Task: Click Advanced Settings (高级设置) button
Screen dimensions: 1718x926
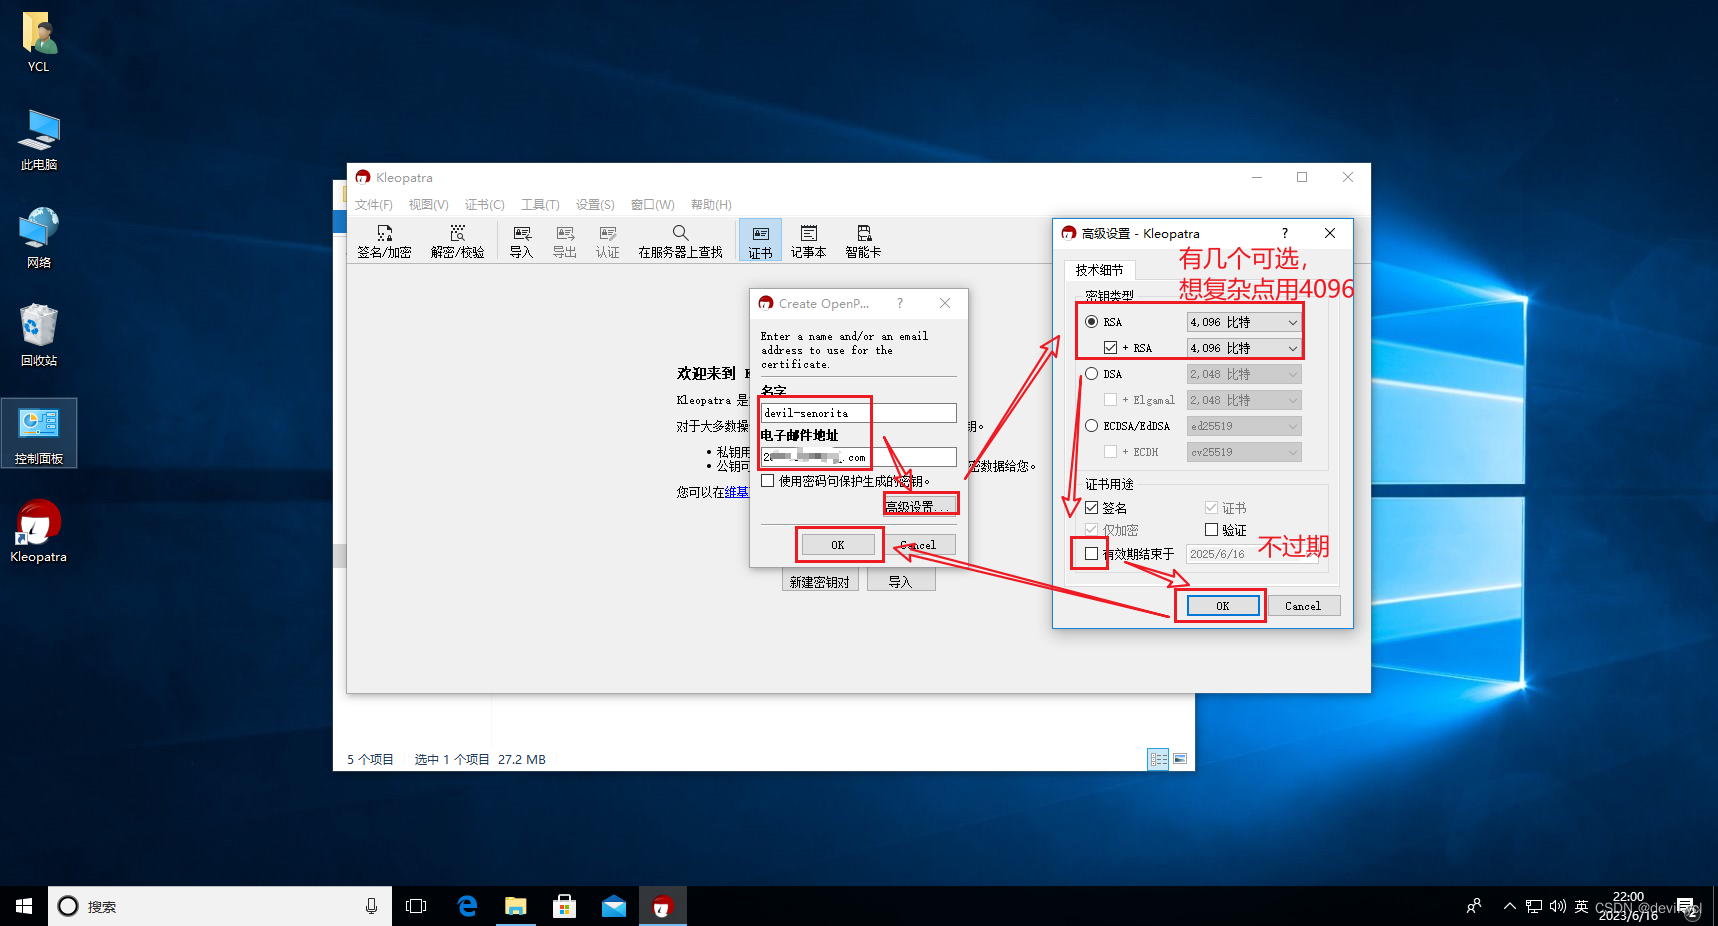Action: click(919, 506)
